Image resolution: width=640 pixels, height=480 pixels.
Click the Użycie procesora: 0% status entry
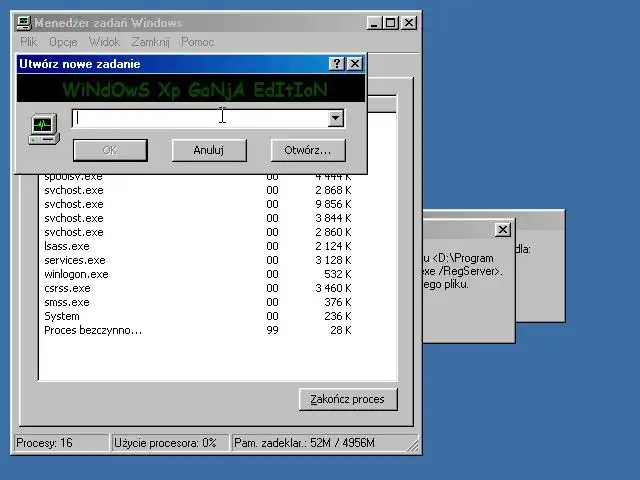170,443
